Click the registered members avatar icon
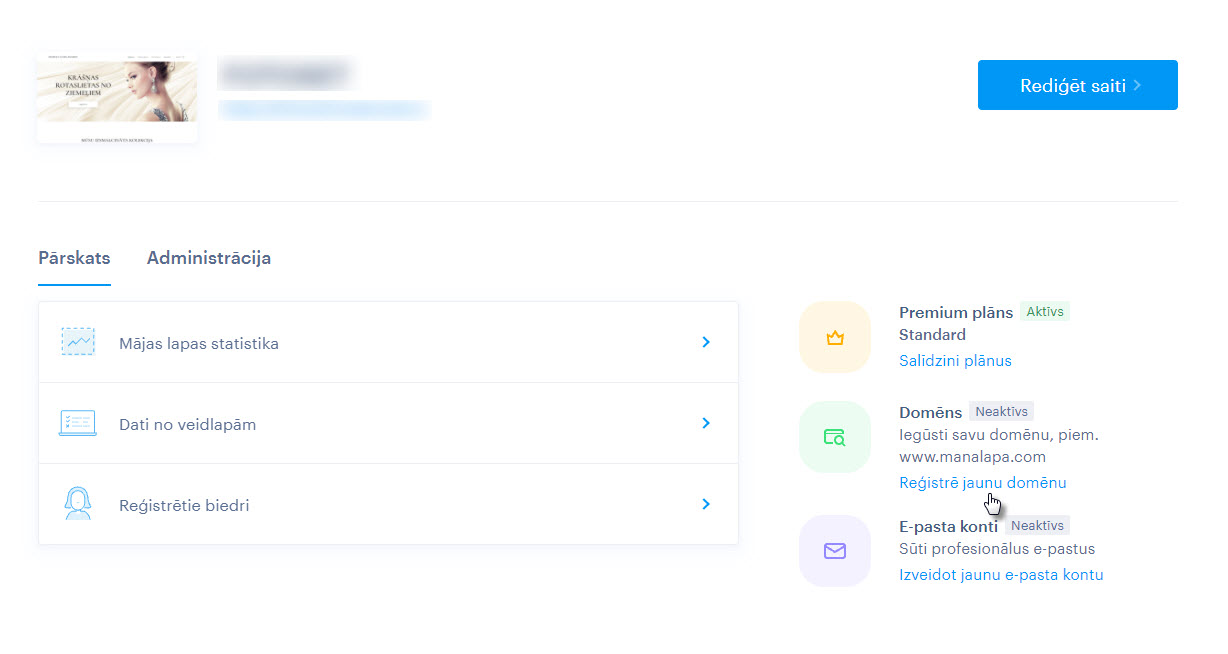 click(x=77, y=504)
